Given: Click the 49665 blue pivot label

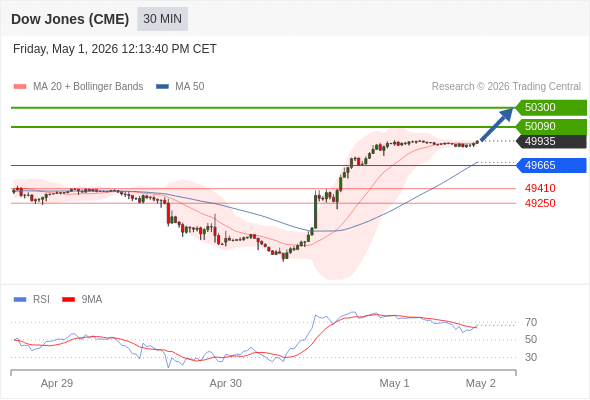Looking at the screenshot, I should (551, 165).
